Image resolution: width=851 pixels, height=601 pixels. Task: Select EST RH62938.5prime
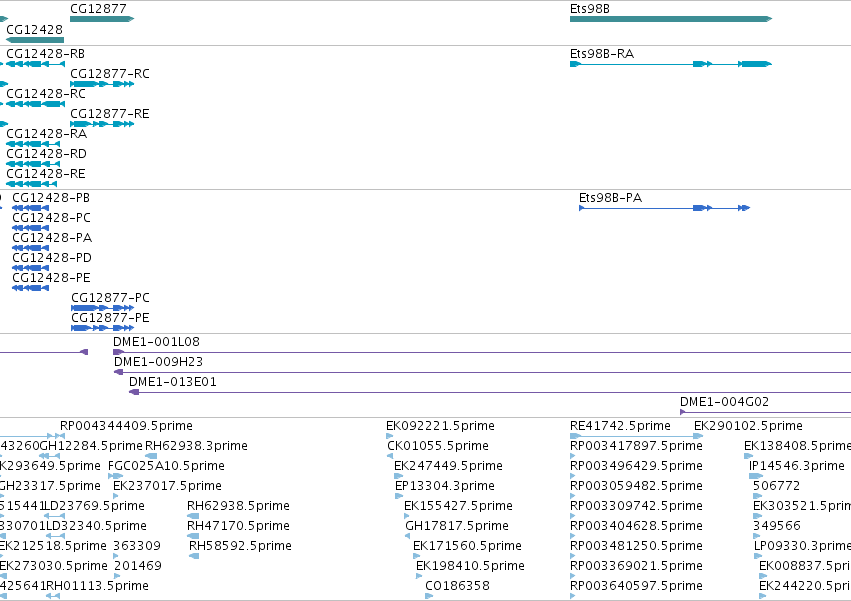238,506
